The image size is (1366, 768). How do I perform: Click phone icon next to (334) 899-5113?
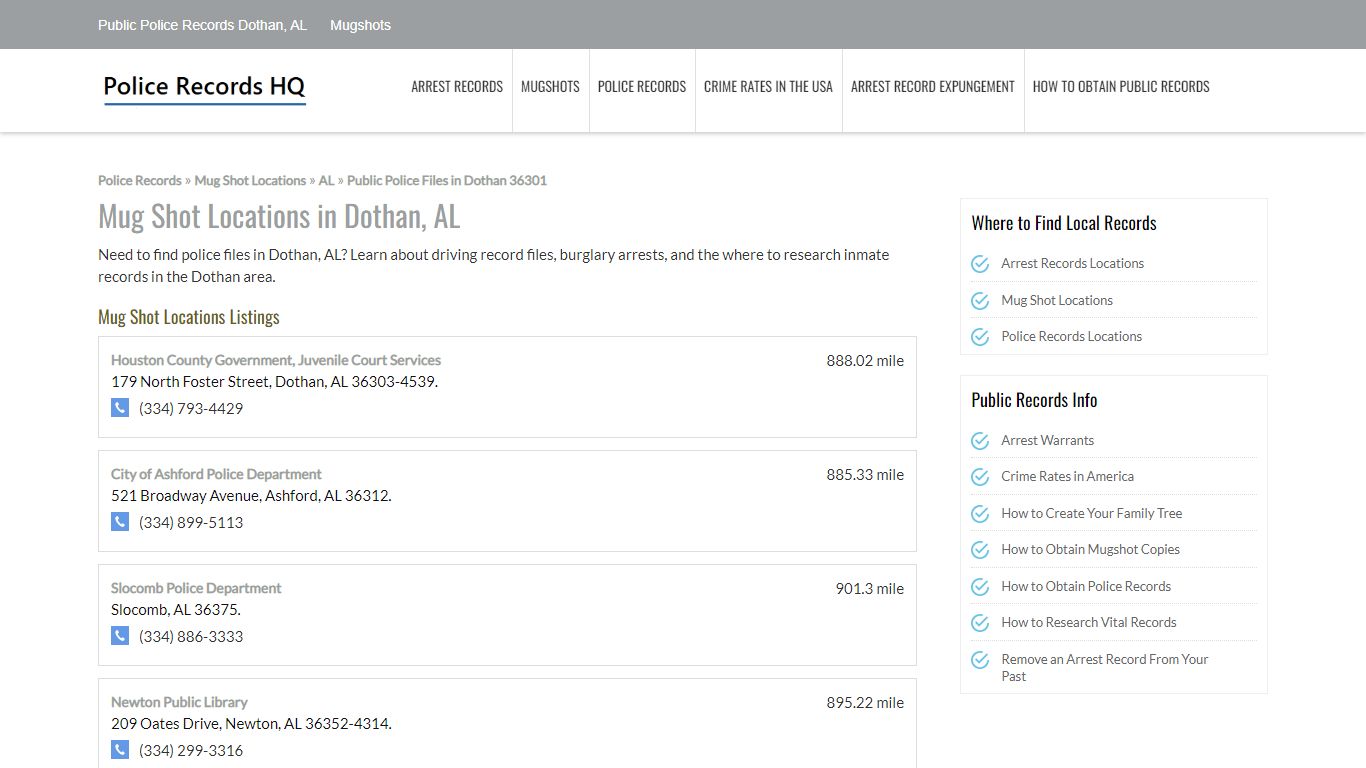tap(120, 521)
